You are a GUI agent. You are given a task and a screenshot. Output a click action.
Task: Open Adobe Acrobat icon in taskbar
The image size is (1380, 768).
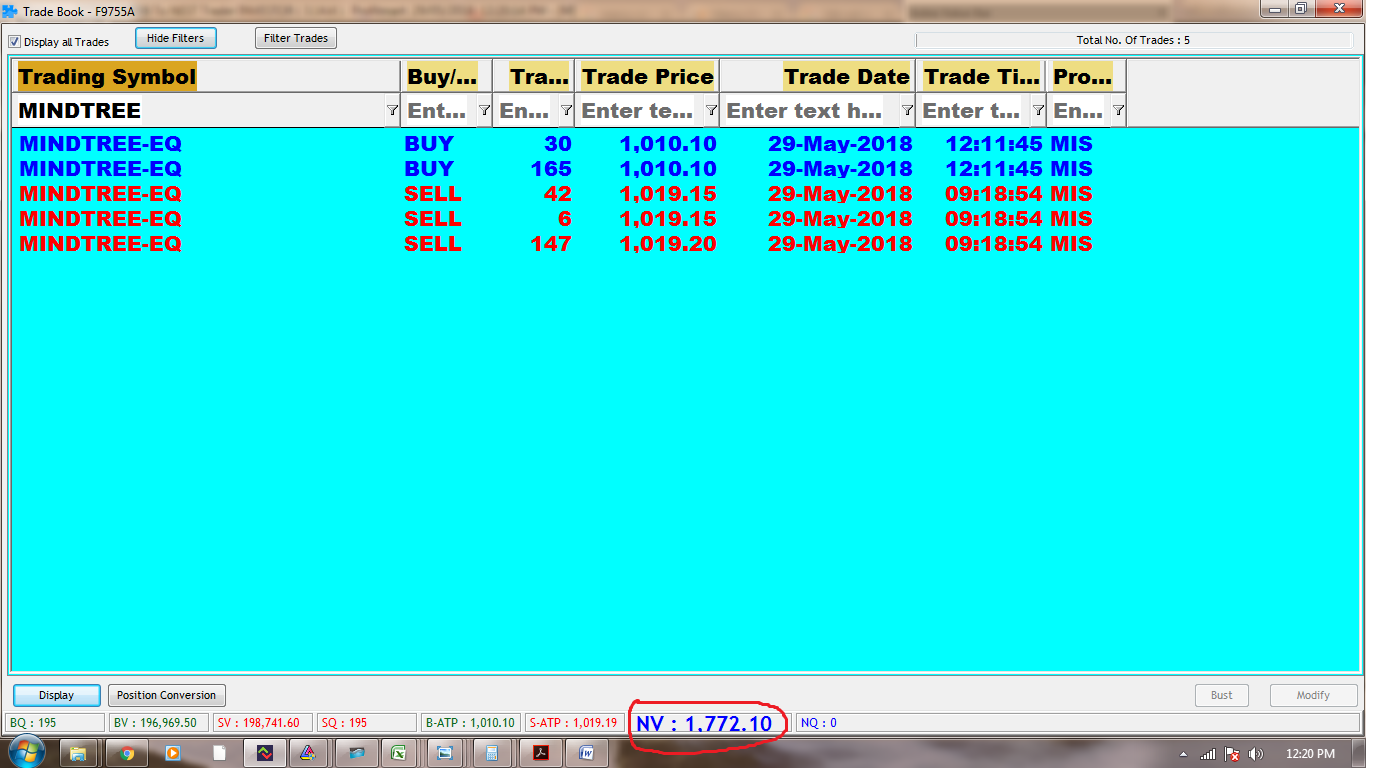[x=541, y=753]
